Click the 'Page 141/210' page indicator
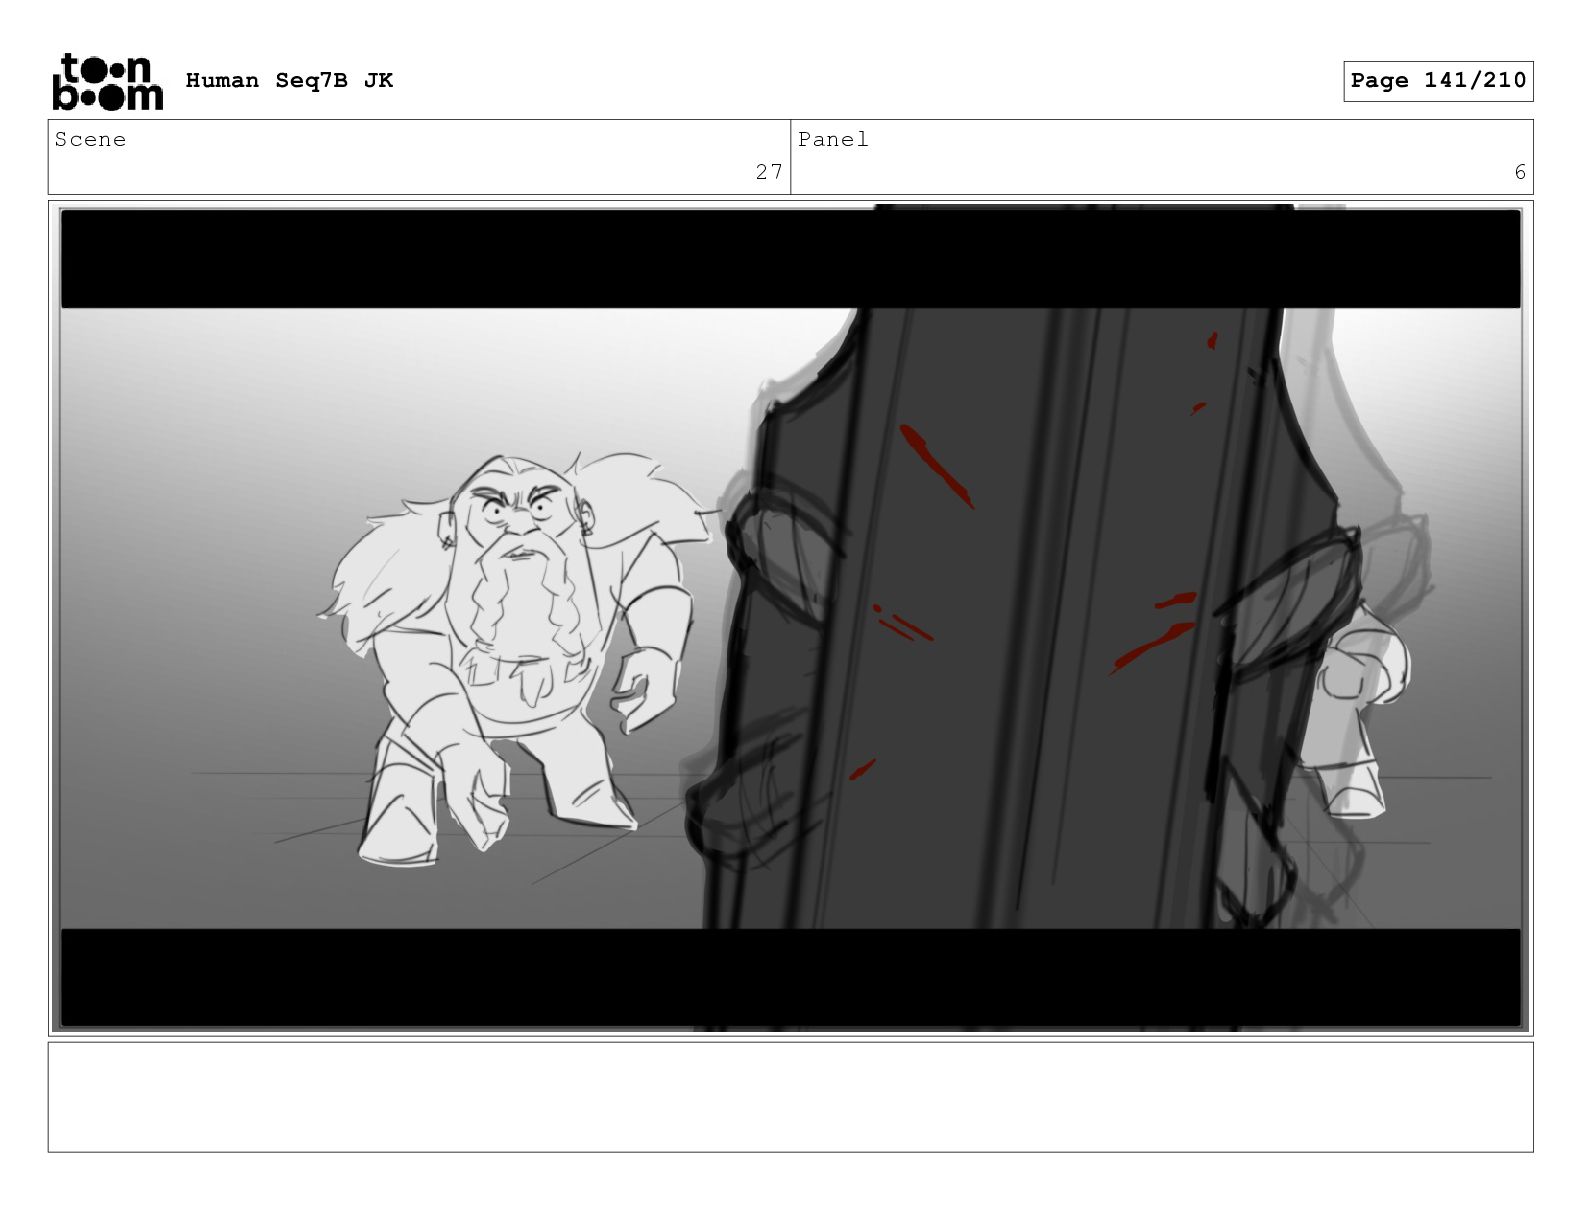This screenshot has height=1224, width=1584. 1438,81
